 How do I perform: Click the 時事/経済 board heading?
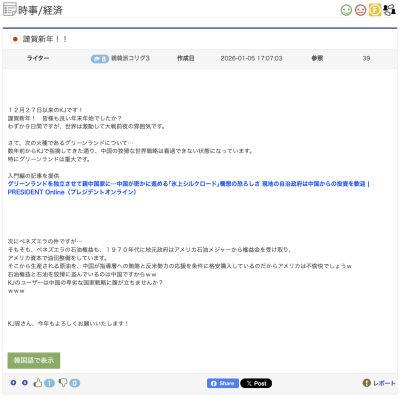40,10
